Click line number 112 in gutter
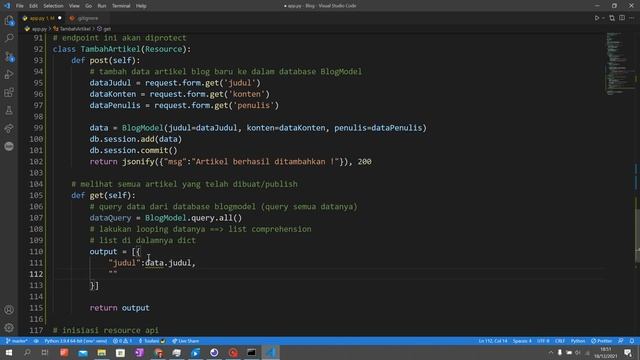This screenshot has width=640, height=360. [x=36, y=274]
